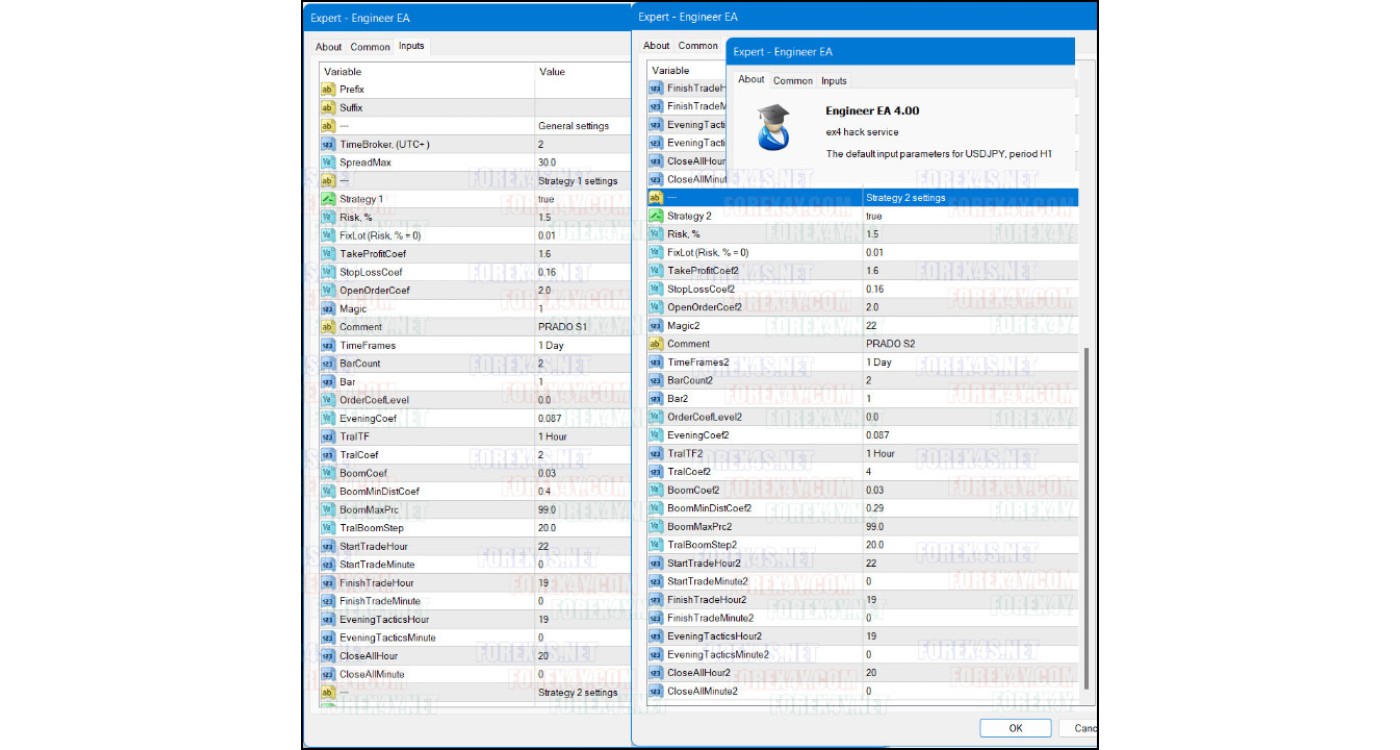Click the PRADO S2 Comment string icon

655,344
